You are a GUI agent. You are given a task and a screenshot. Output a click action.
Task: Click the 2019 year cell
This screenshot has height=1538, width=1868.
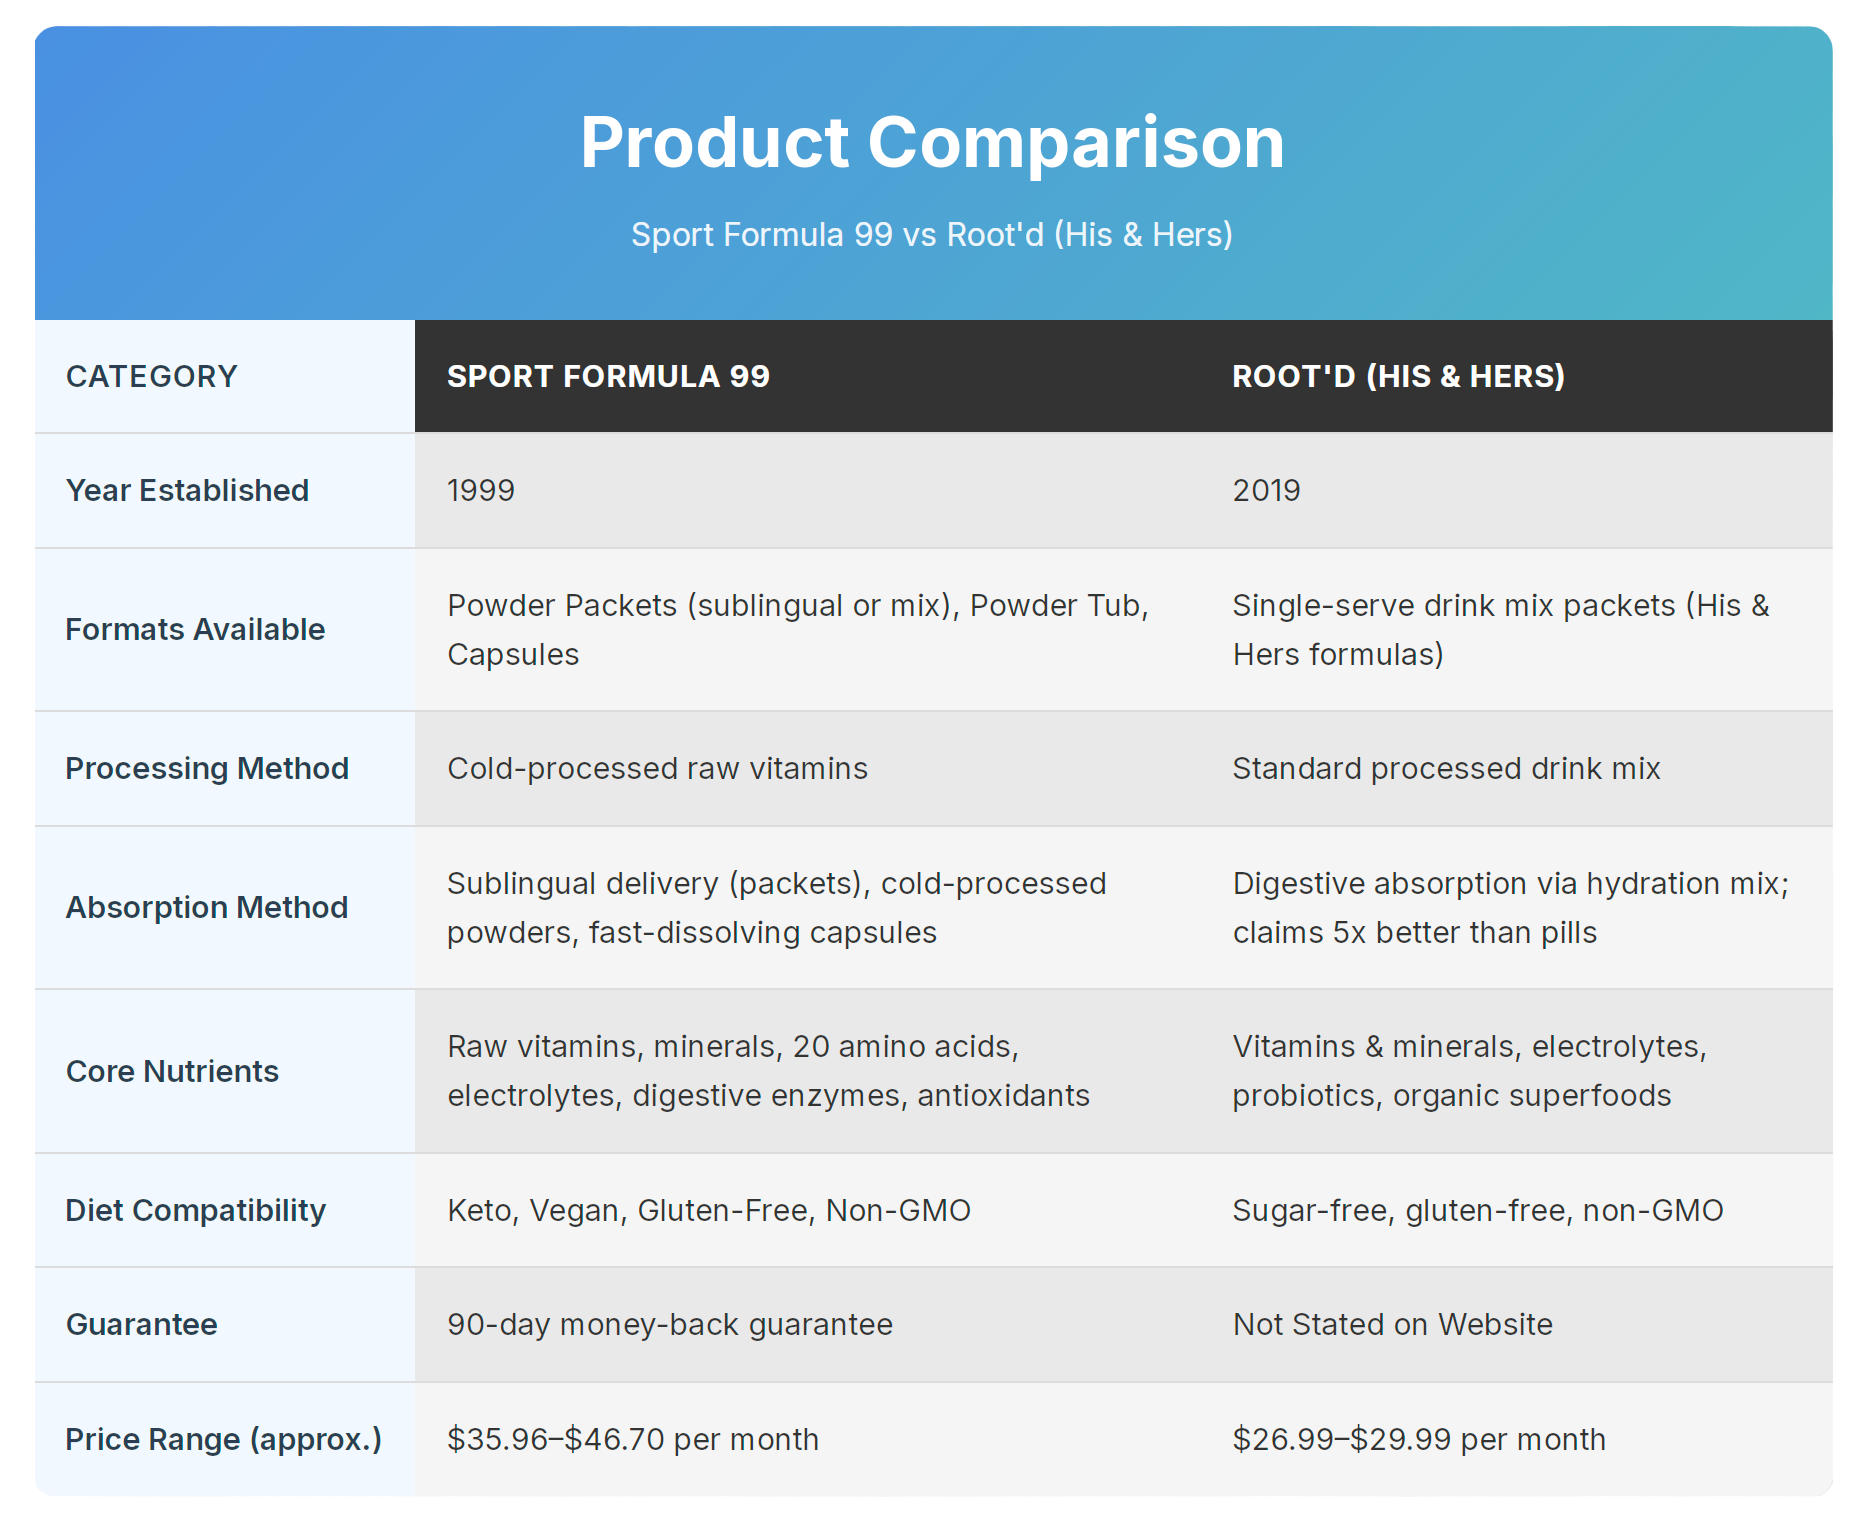[1266, 491]
